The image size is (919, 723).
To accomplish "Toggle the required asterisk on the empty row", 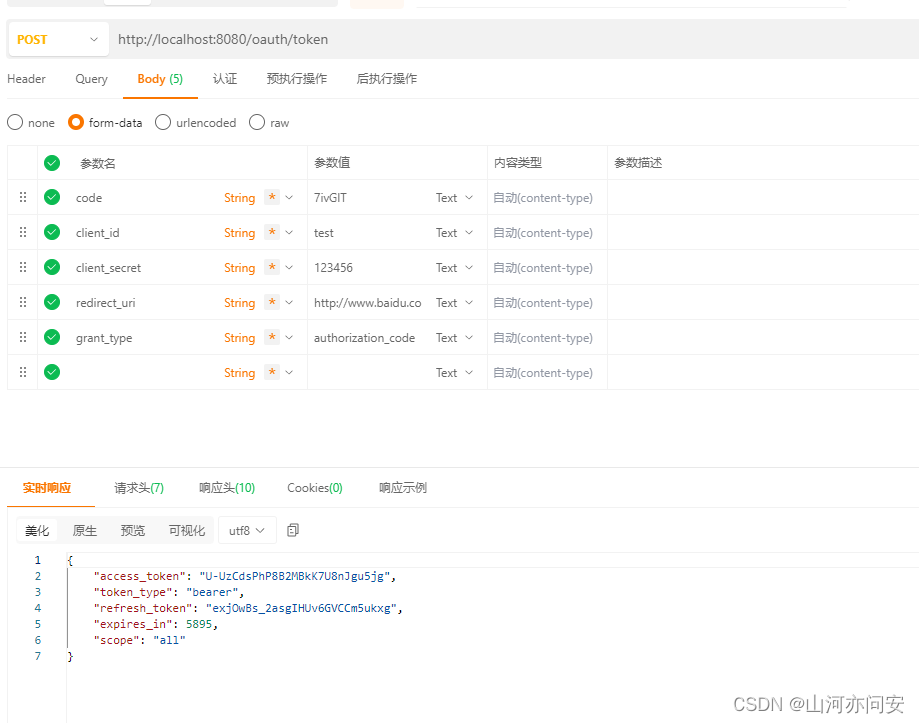I will 272,372.
